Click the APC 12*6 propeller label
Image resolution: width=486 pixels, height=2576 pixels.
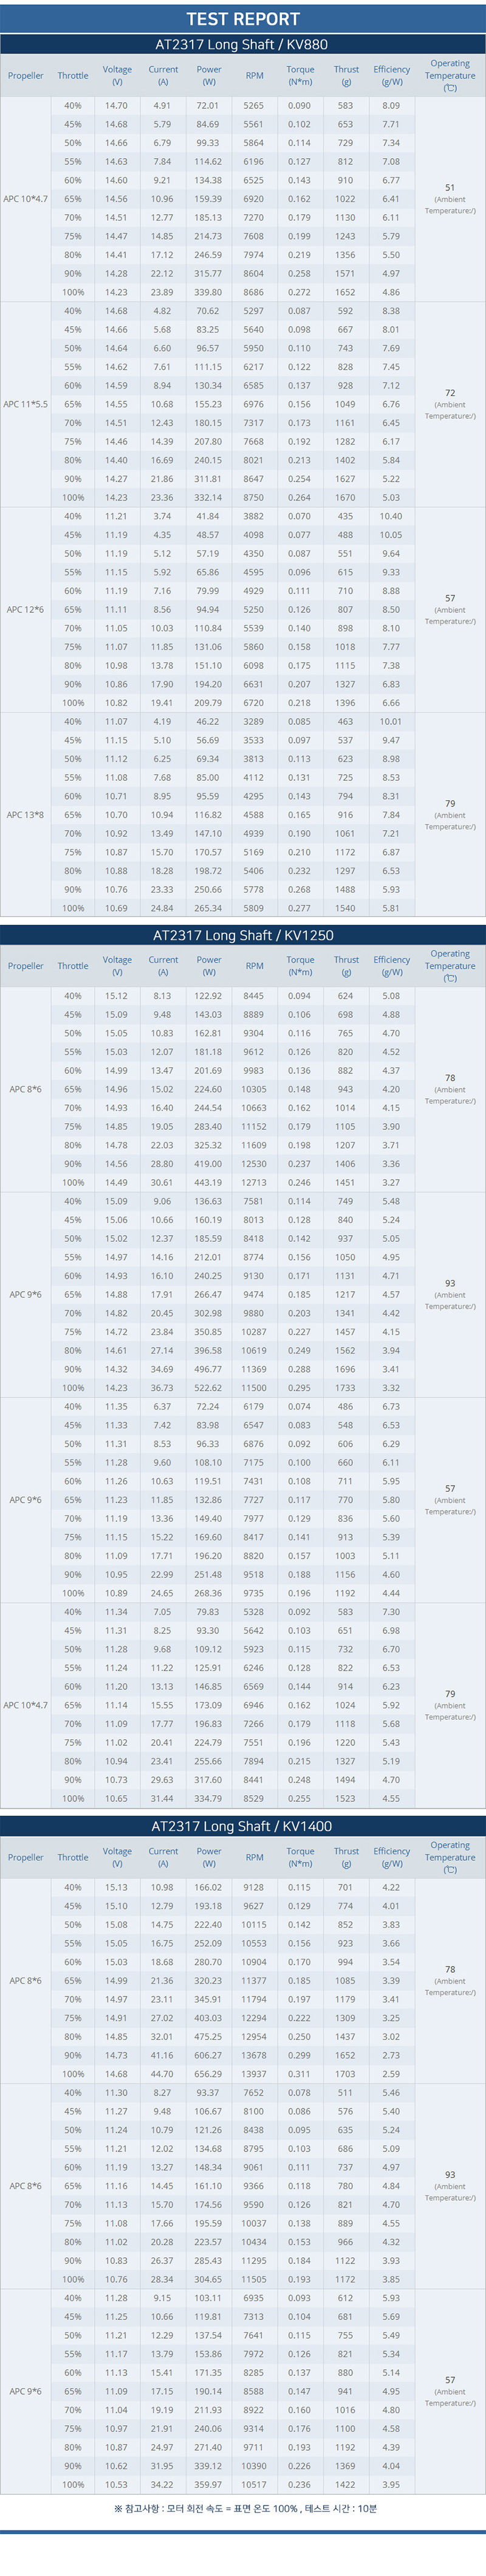(25, 609)
